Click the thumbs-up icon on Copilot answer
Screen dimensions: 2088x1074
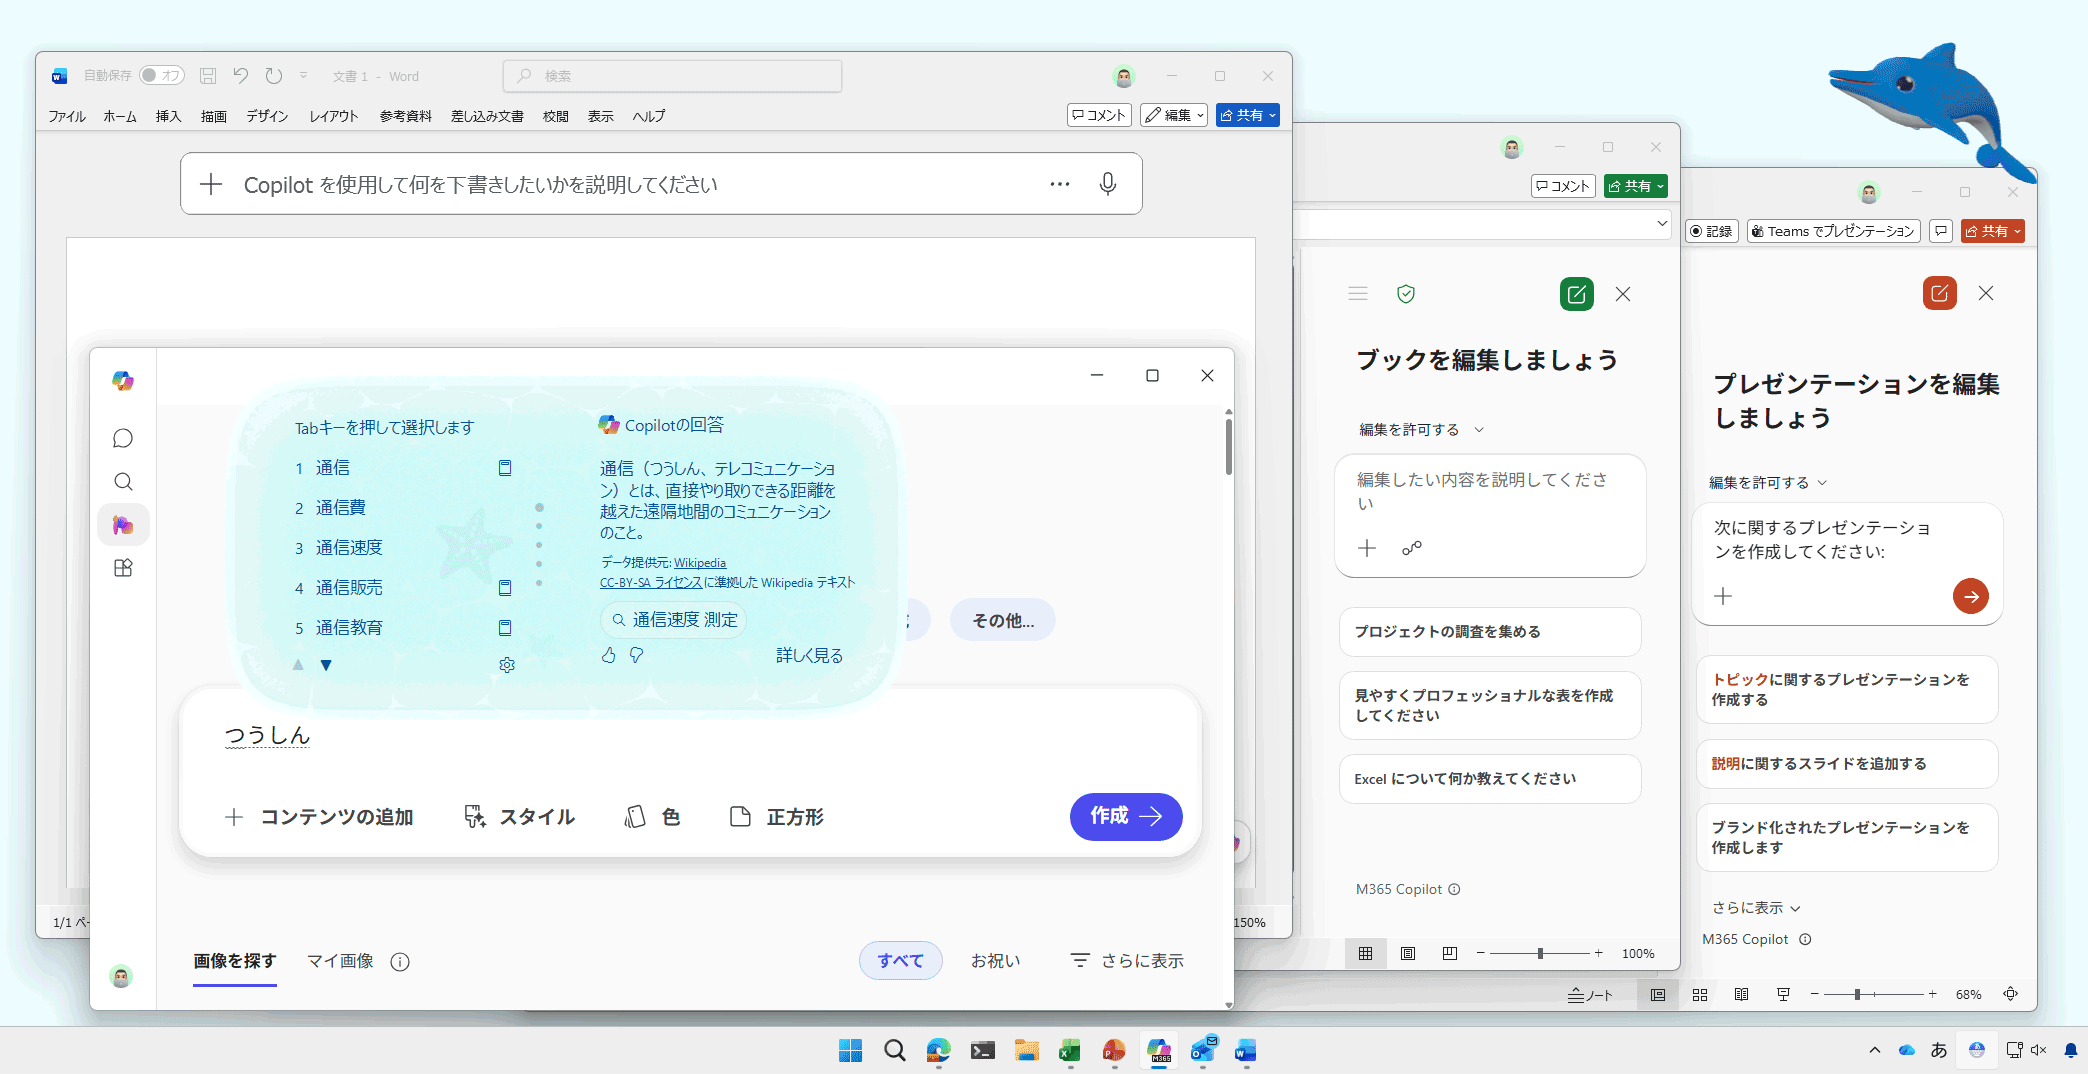tap(609, 655)
